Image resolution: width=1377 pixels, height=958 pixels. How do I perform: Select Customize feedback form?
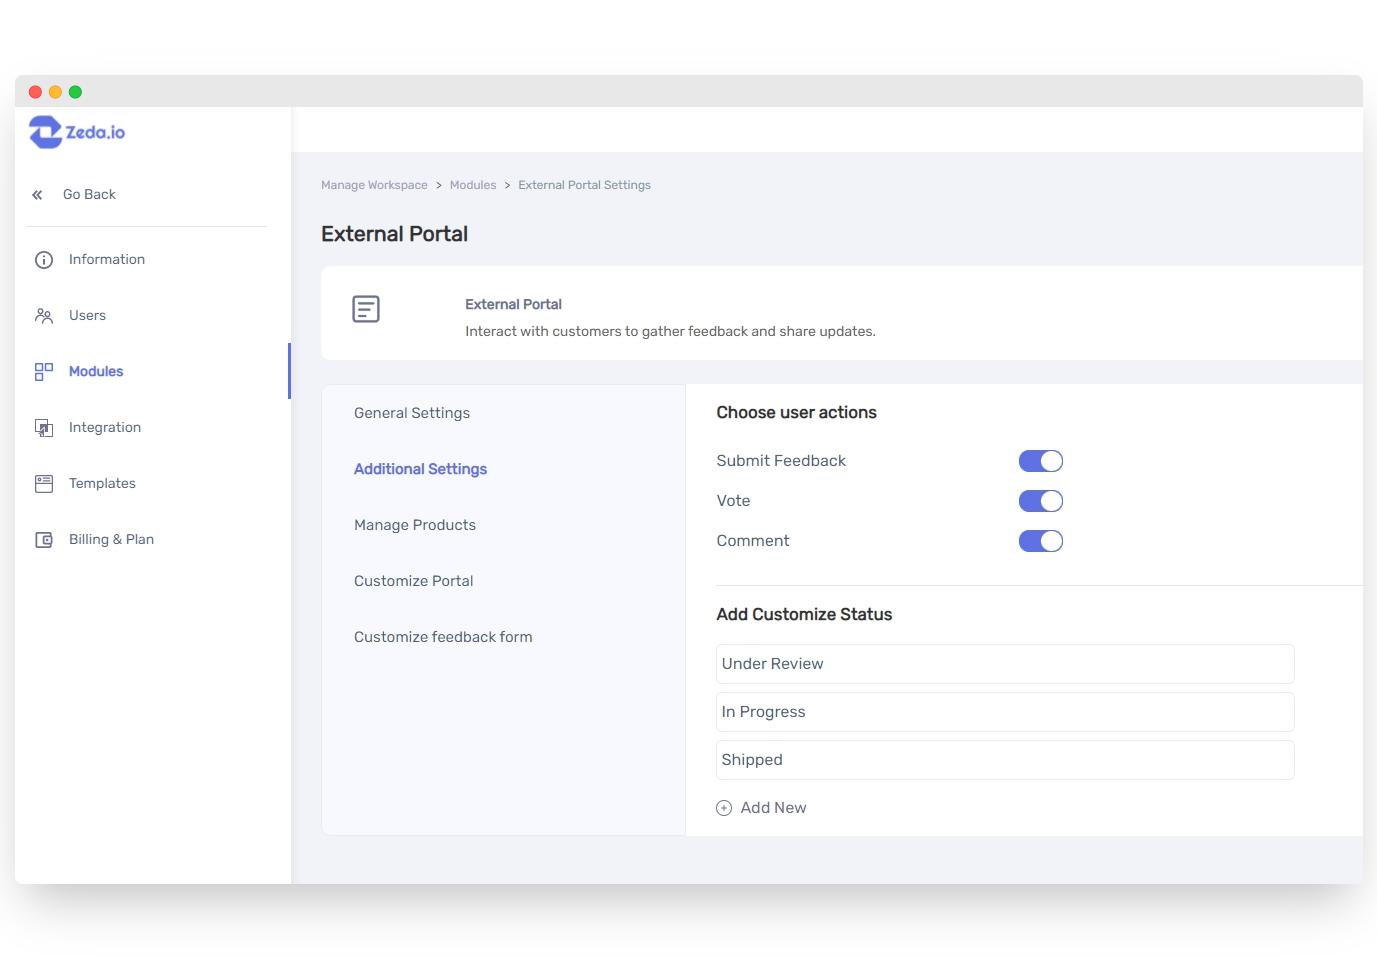[443, 636]
